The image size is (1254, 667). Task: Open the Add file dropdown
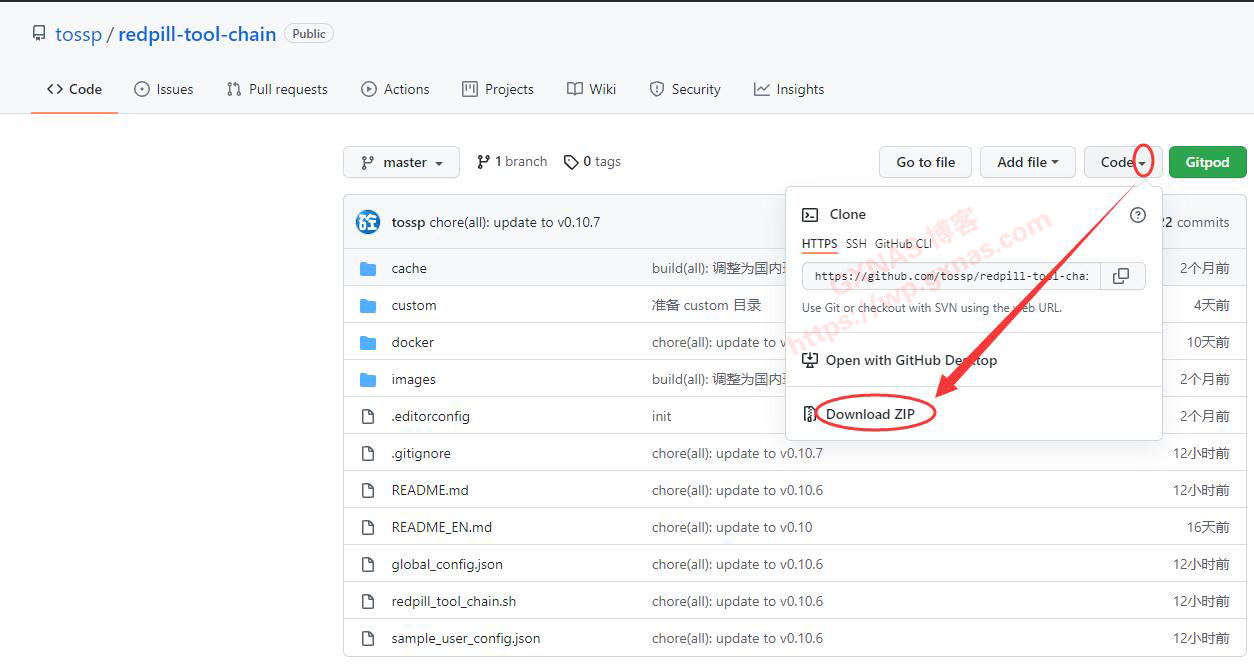click(x=1027, y=162)
